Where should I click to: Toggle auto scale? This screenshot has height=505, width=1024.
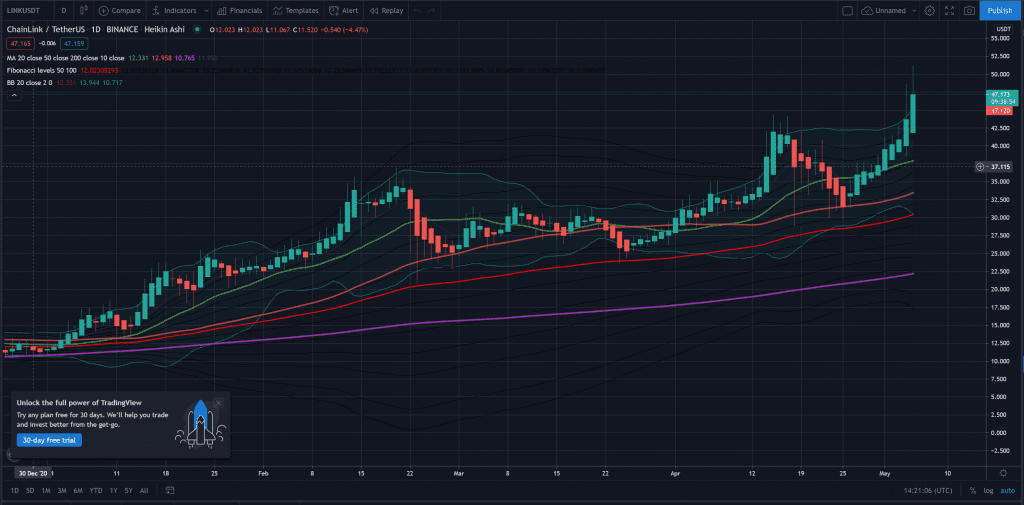tap(1008, 491)
